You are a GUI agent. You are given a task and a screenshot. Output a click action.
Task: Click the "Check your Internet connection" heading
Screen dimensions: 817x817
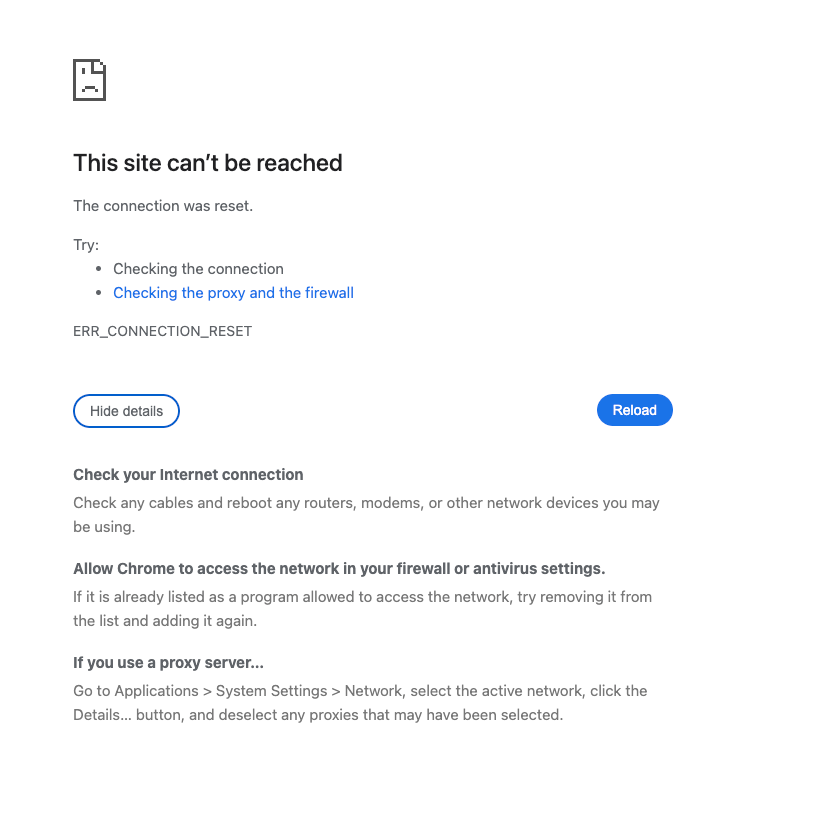click(x=188, y=475)
